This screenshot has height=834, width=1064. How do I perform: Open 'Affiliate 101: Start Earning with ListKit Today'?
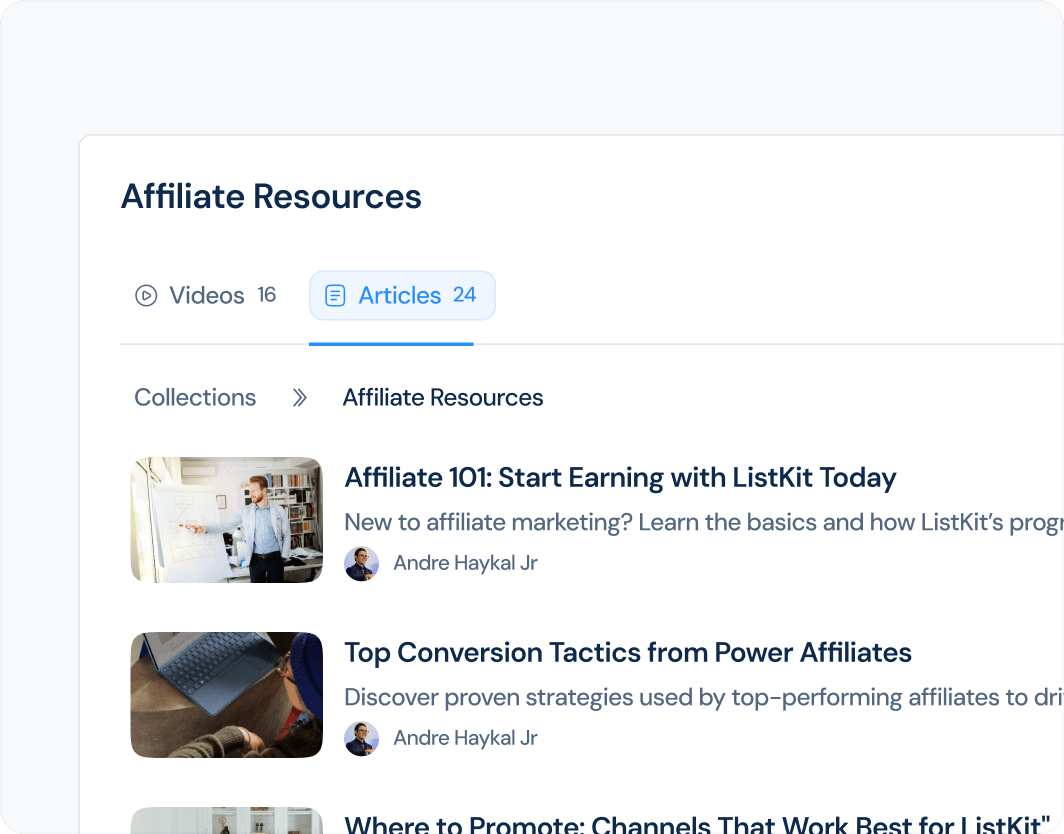(x=620, y=478)
